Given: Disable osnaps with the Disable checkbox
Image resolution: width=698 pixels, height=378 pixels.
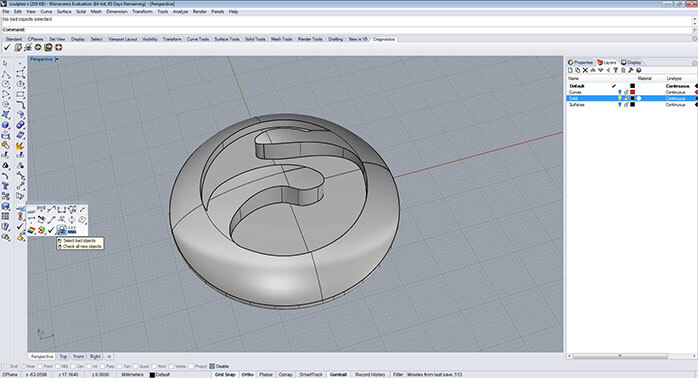Looking at the screenshot, I should (212, 366).
